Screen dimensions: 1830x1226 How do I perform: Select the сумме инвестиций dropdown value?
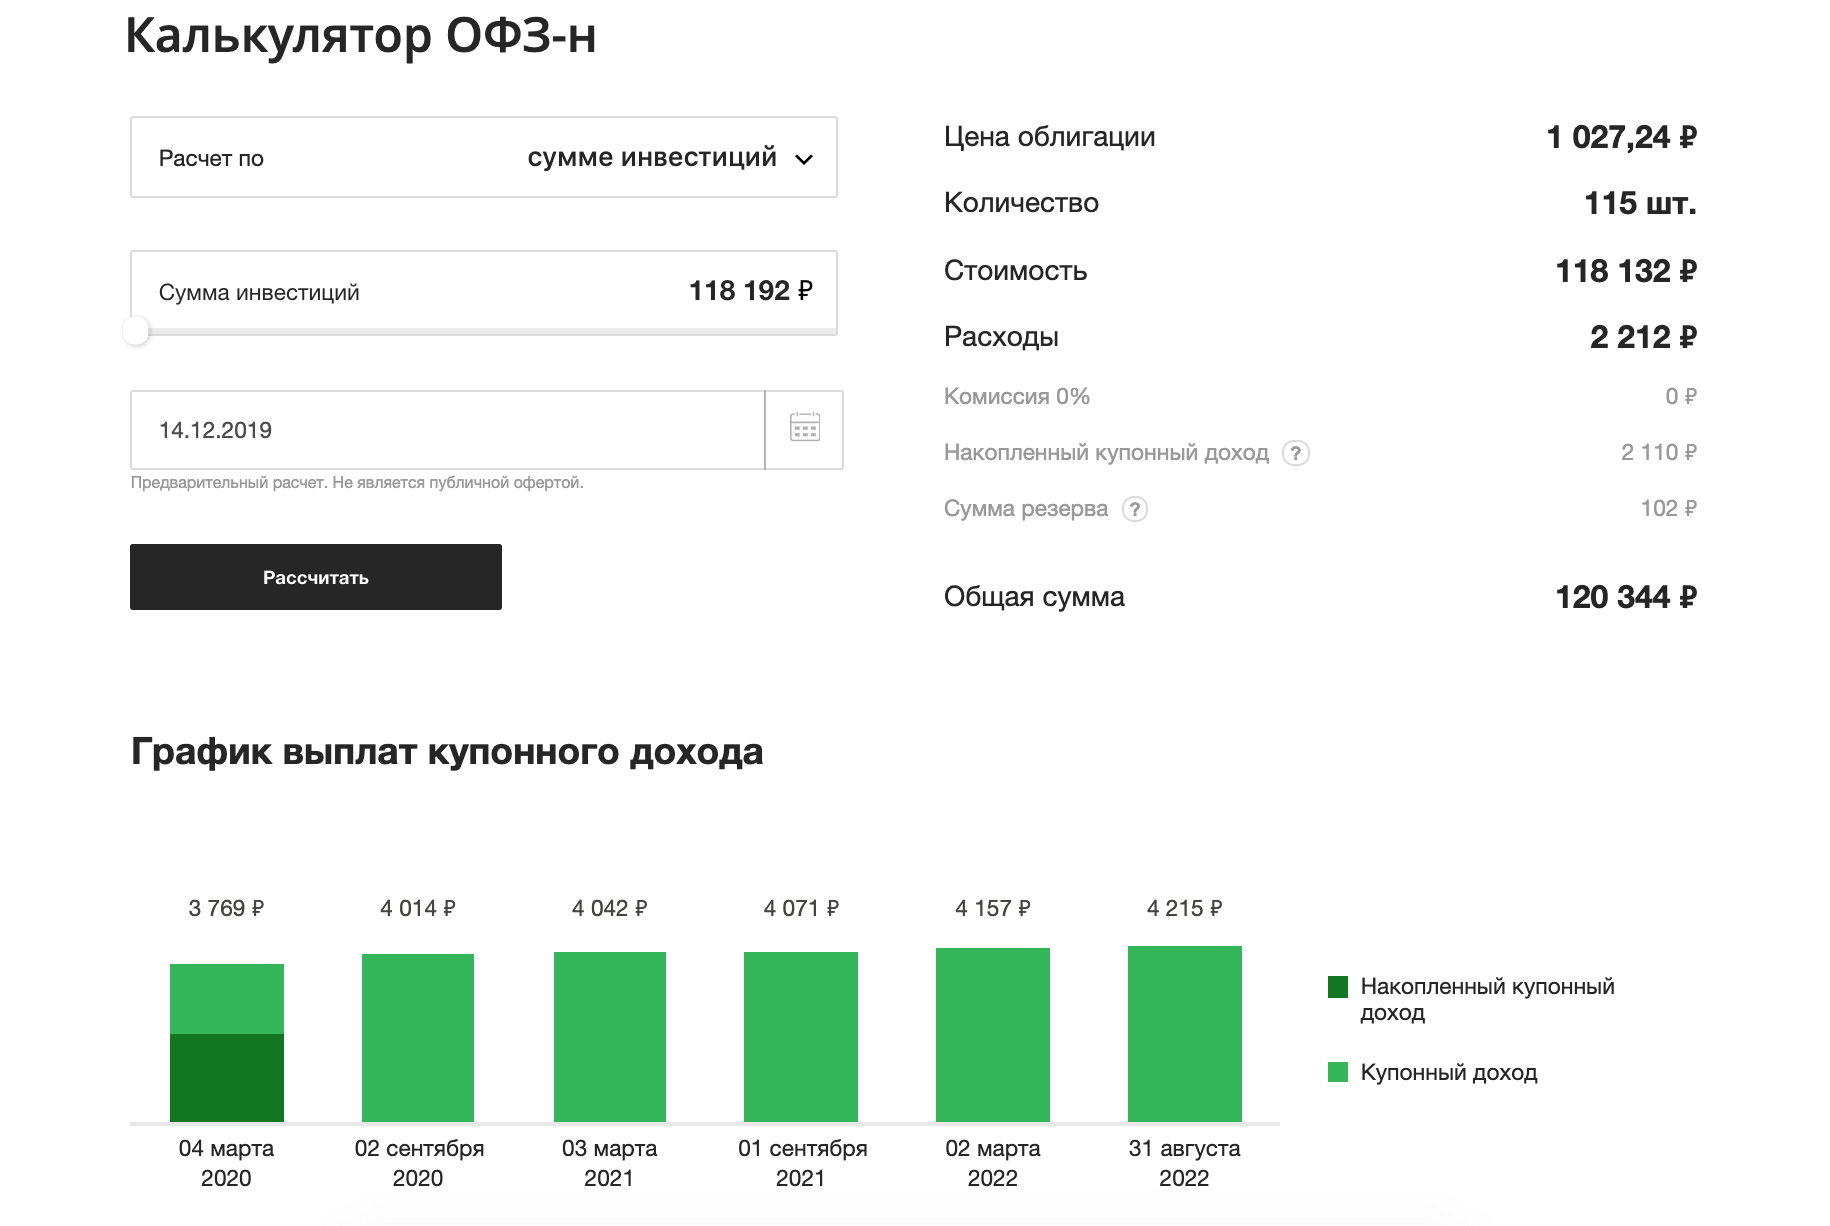[652, 158]
